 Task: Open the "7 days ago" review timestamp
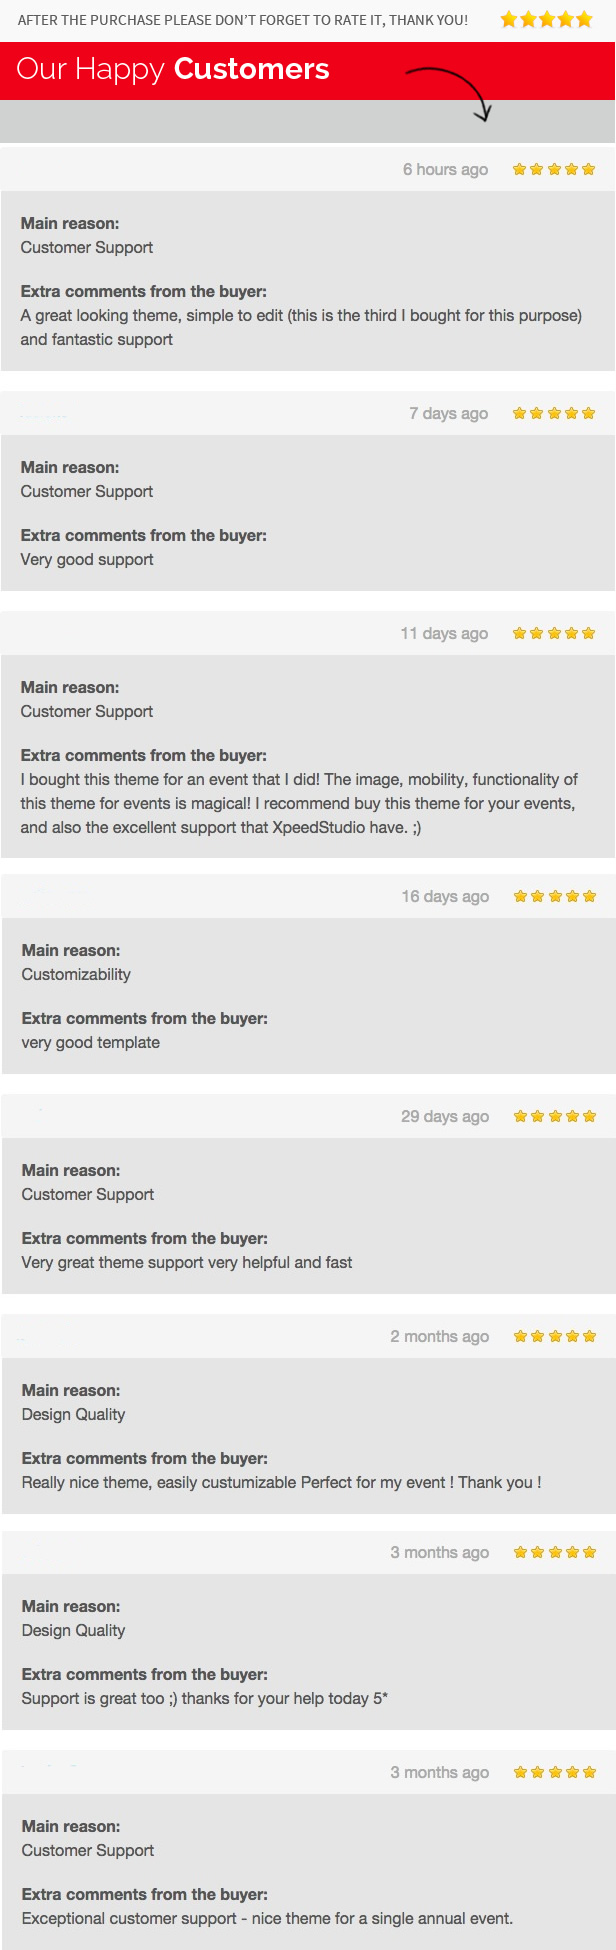tap(448, 413)
